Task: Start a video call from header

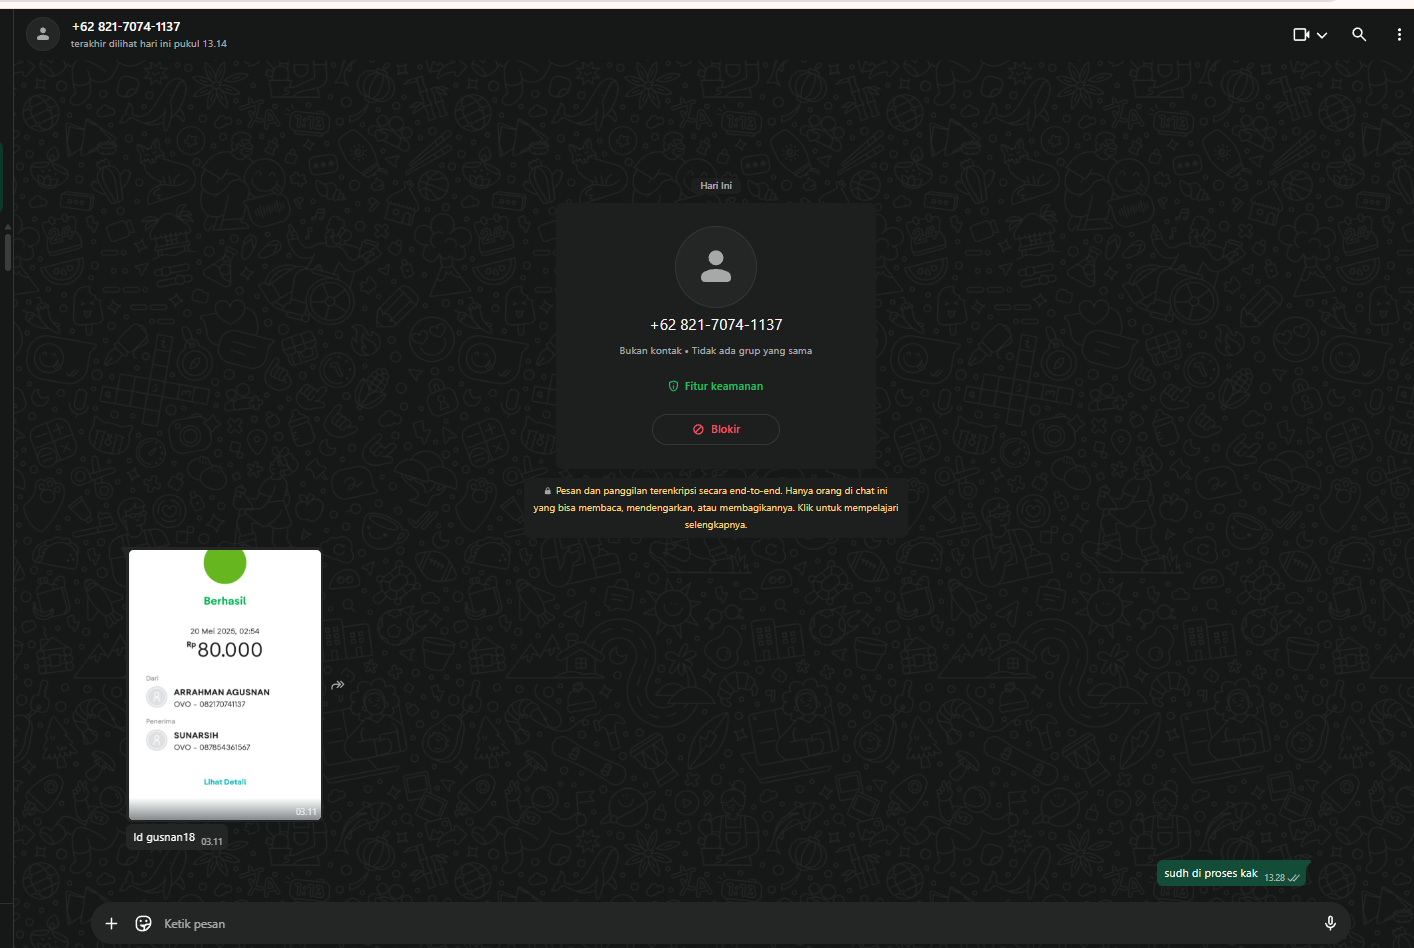Action: coord(1301,34)
